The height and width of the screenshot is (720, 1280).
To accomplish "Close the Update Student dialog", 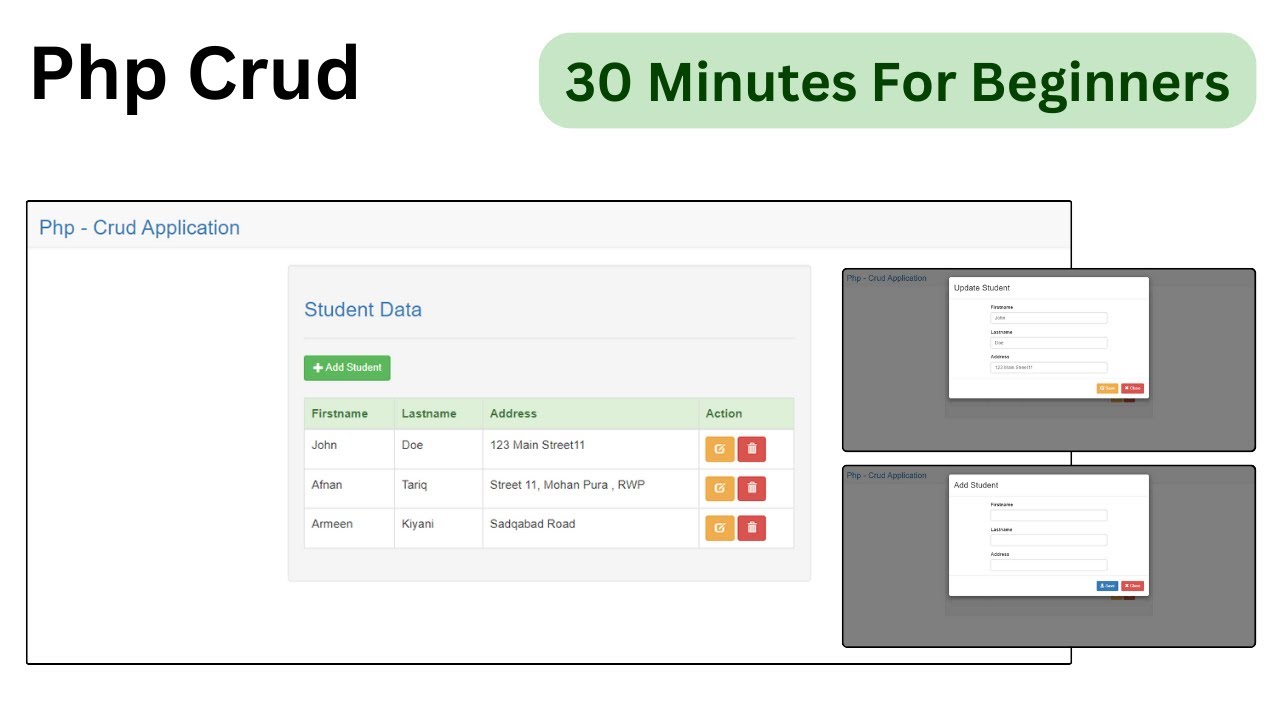I will pyautogui.click(x=1132, y=388).
